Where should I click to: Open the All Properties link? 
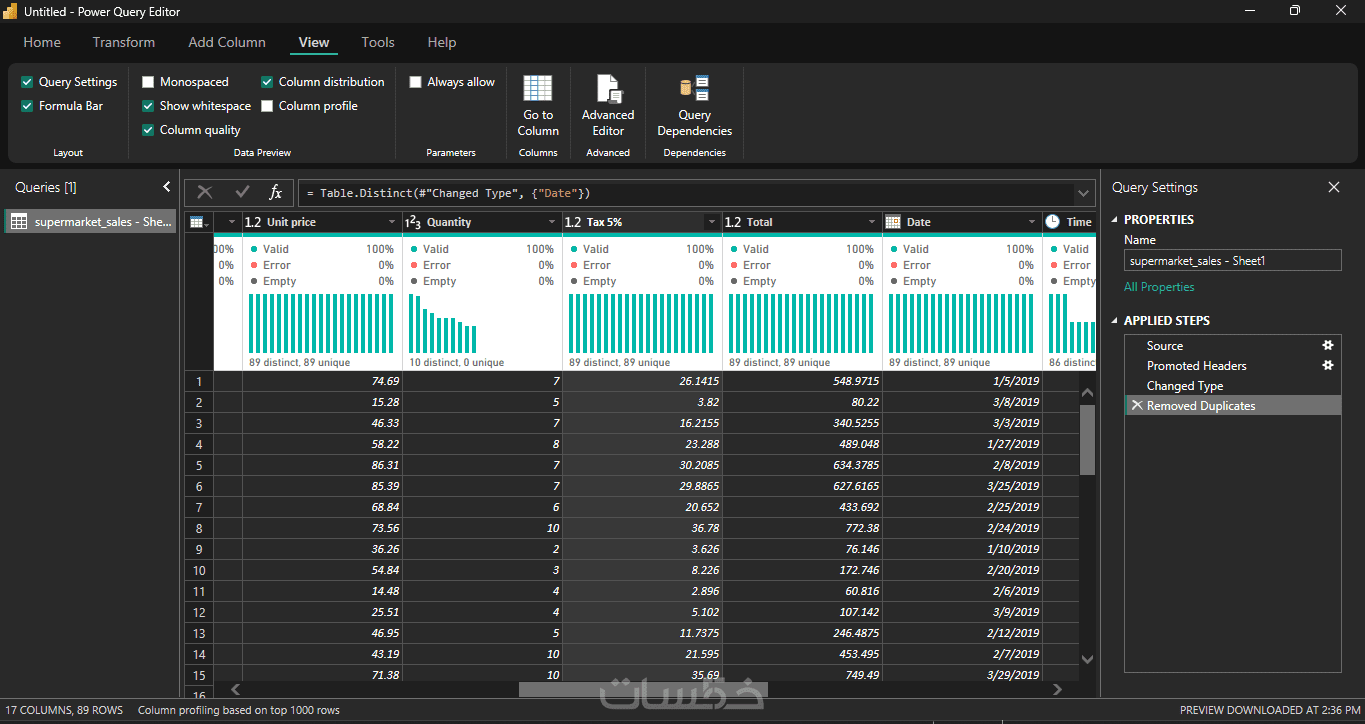(1159, 287)
